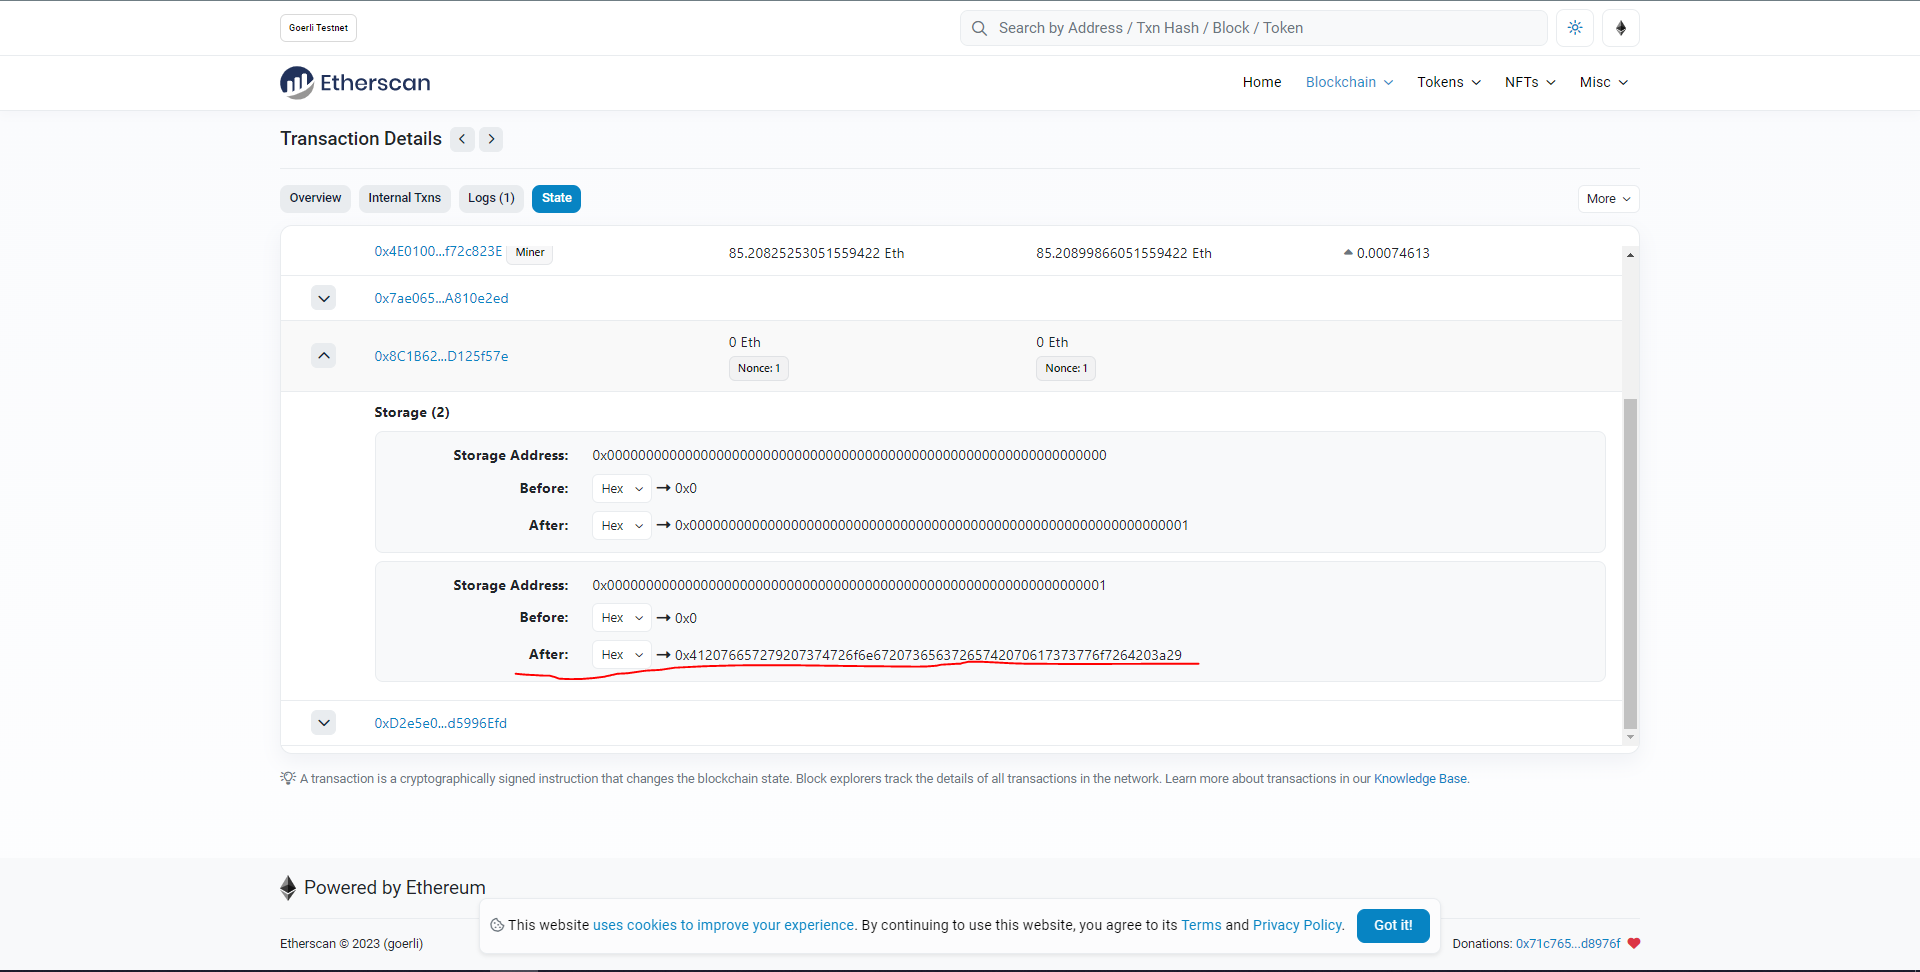Click storage After value 0x4120766572...

coord(928,655)
